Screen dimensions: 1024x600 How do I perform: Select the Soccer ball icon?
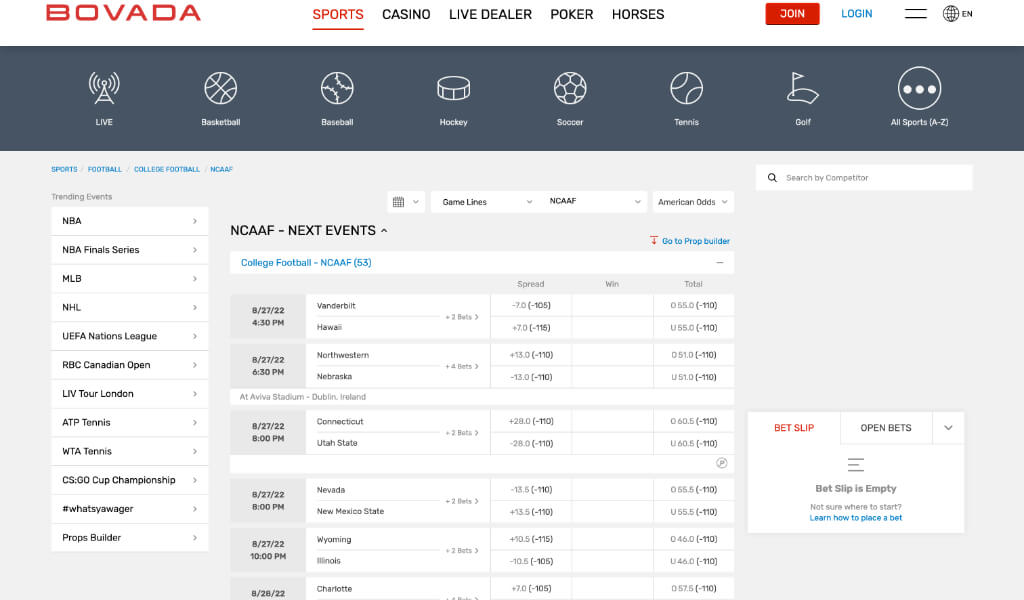(x=570, y=88)
